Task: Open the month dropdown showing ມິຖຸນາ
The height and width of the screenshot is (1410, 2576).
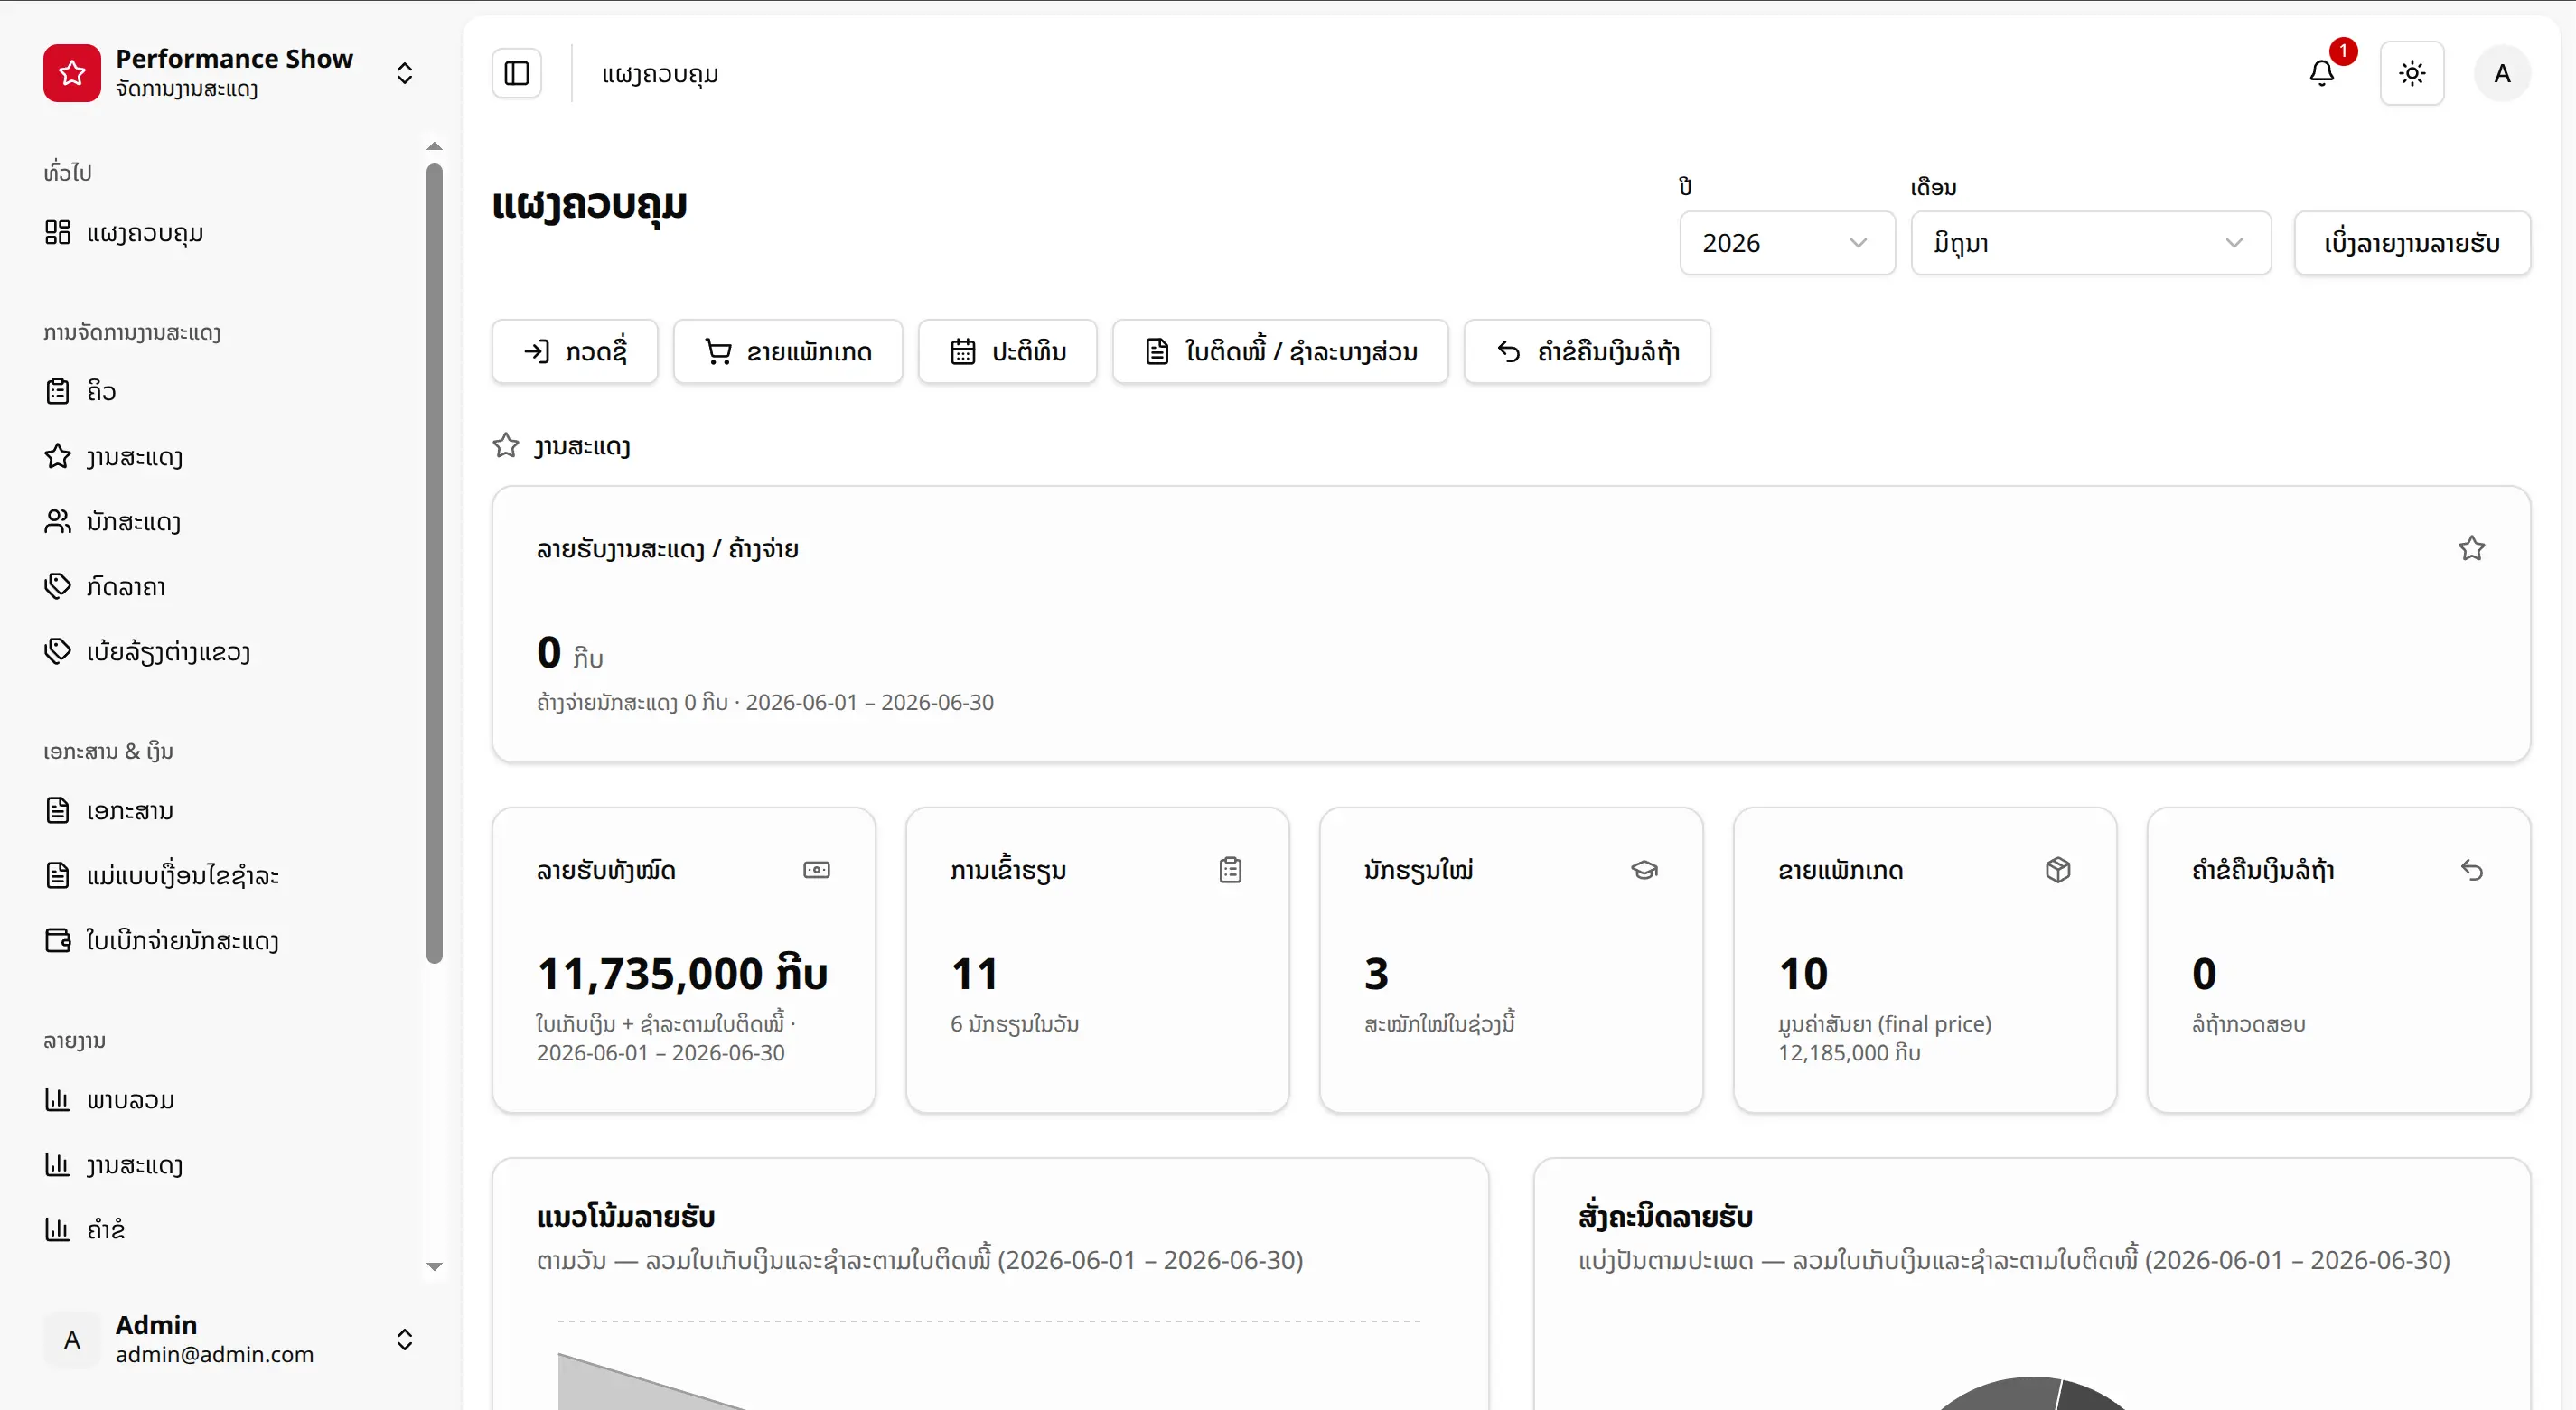Action: (x=2091, y=243)
